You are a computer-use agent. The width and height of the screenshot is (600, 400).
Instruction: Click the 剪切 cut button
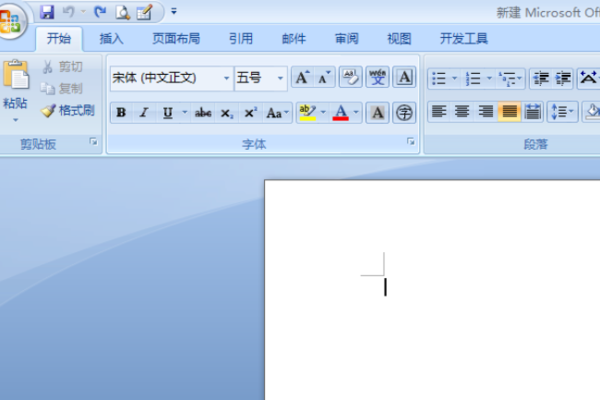(x=63, y=67)
